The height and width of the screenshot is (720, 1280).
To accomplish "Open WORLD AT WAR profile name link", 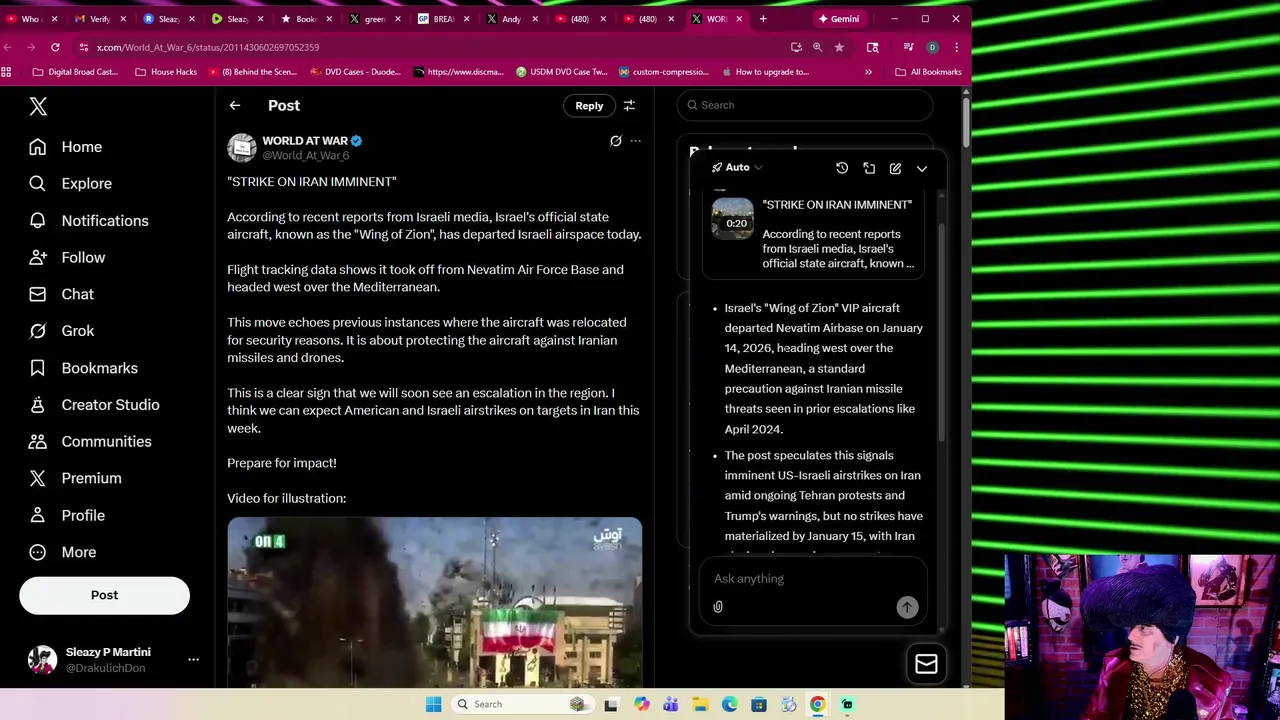I will 305,141.
